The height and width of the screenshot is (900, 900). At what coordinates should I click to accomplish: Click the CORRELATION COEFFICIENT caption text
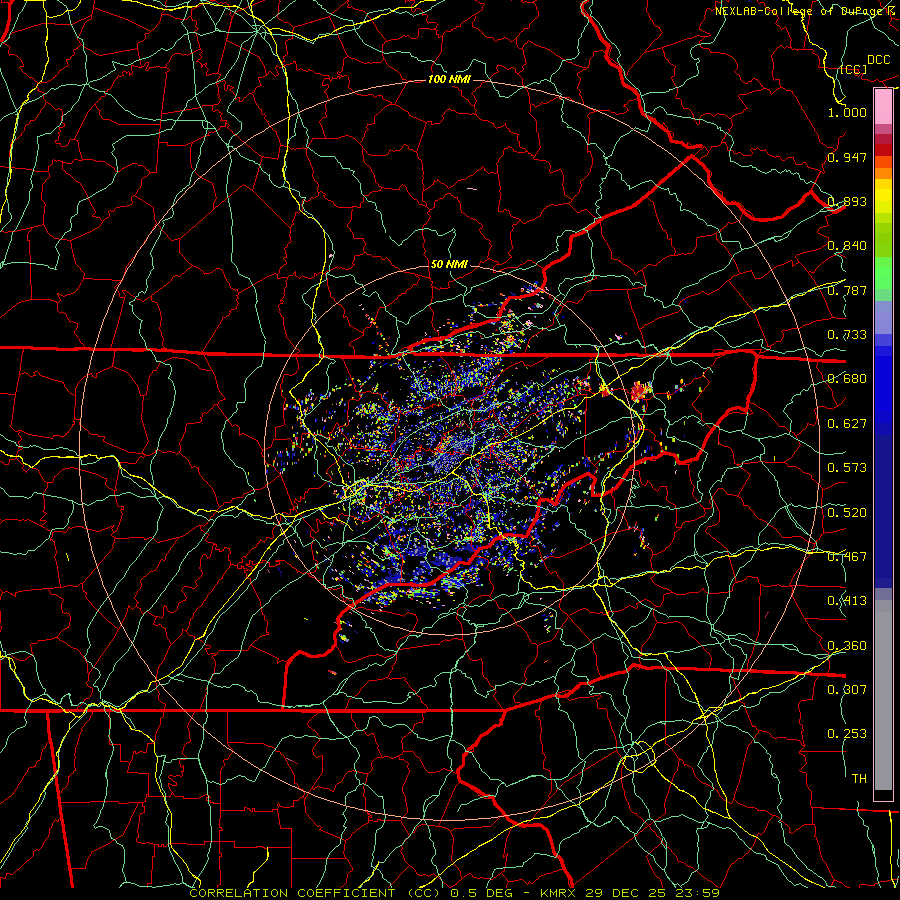tap(292, 893)
